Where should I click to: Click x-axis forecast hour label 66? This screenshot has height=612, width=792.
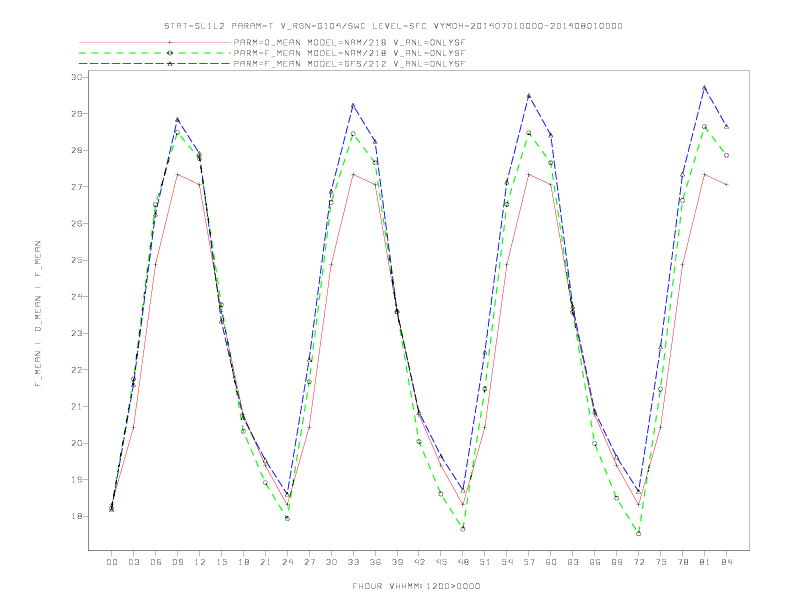coord(595,562)
